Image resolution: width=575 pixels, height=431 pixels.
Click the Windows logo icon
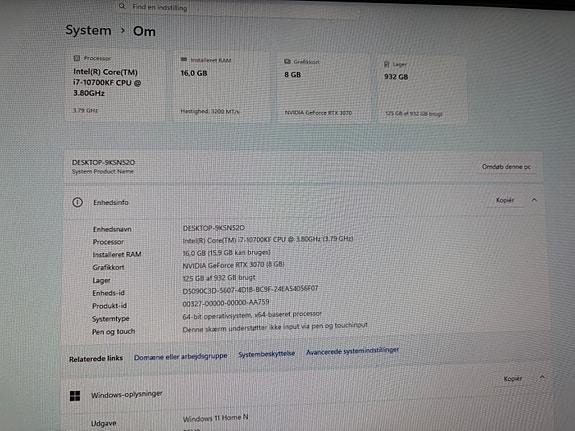pyautogui.click(x=75, y=396)
